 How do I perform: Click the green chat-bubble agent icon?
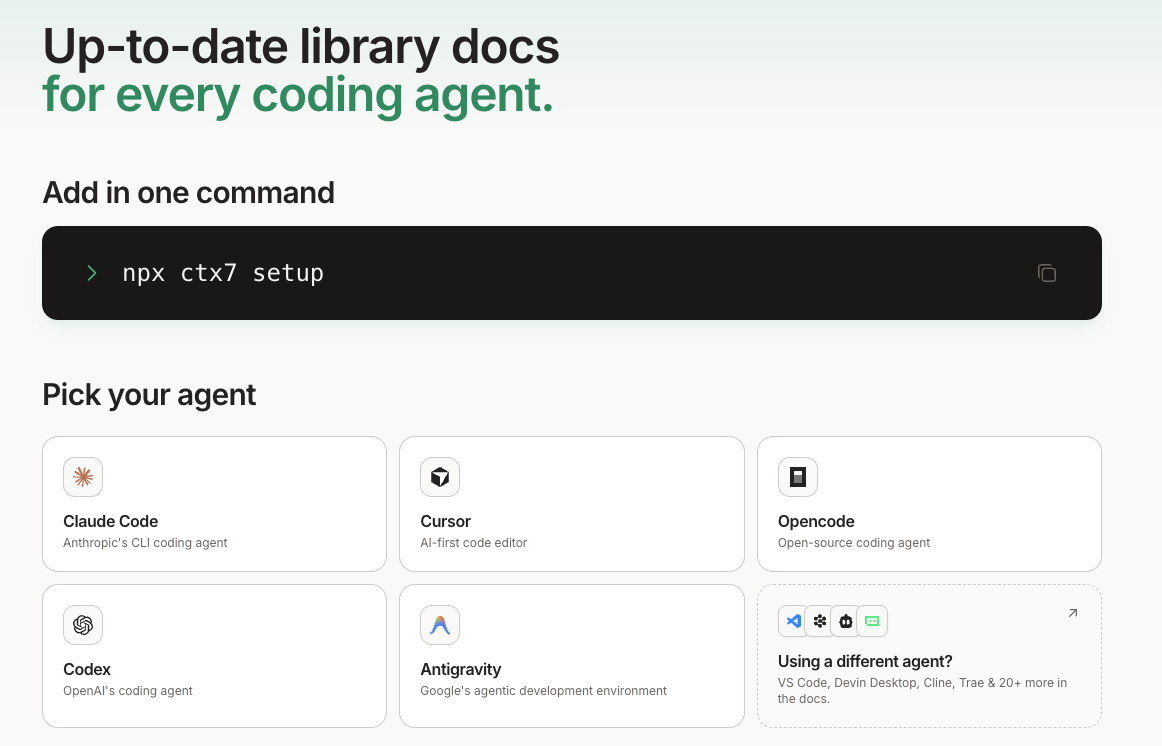point(872,621)
